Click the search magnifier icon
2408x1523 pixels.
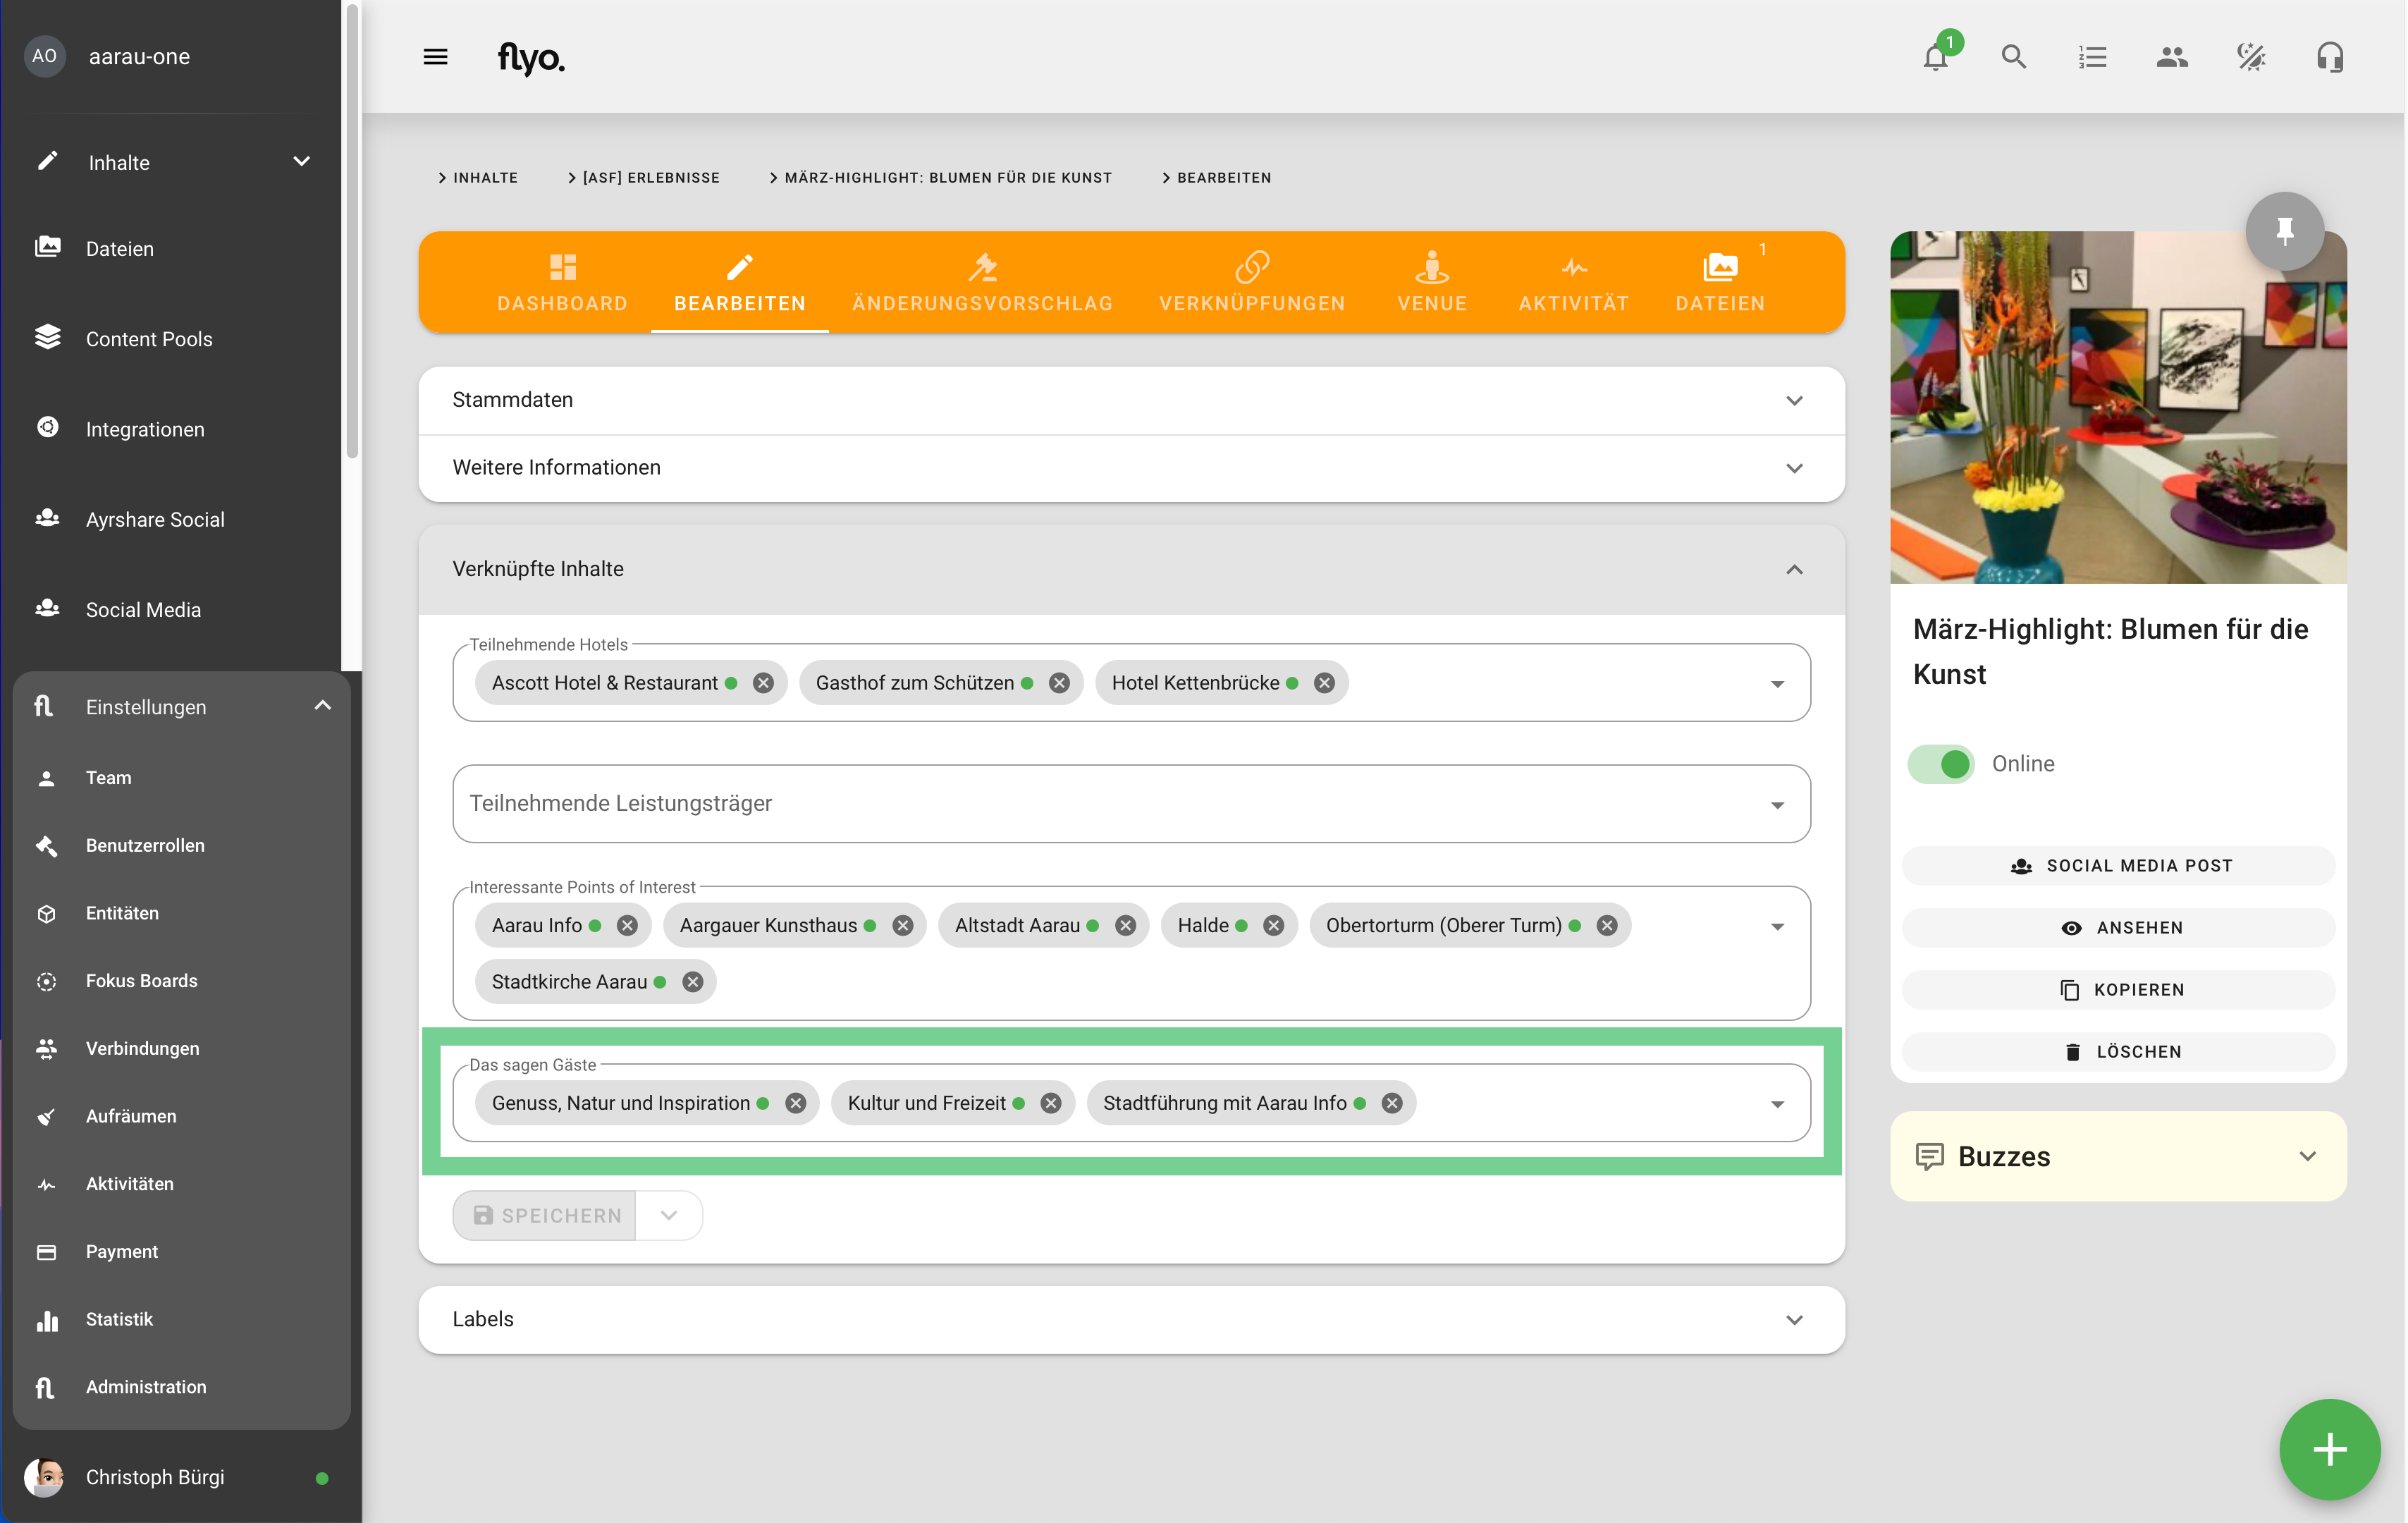[2013, 57]
